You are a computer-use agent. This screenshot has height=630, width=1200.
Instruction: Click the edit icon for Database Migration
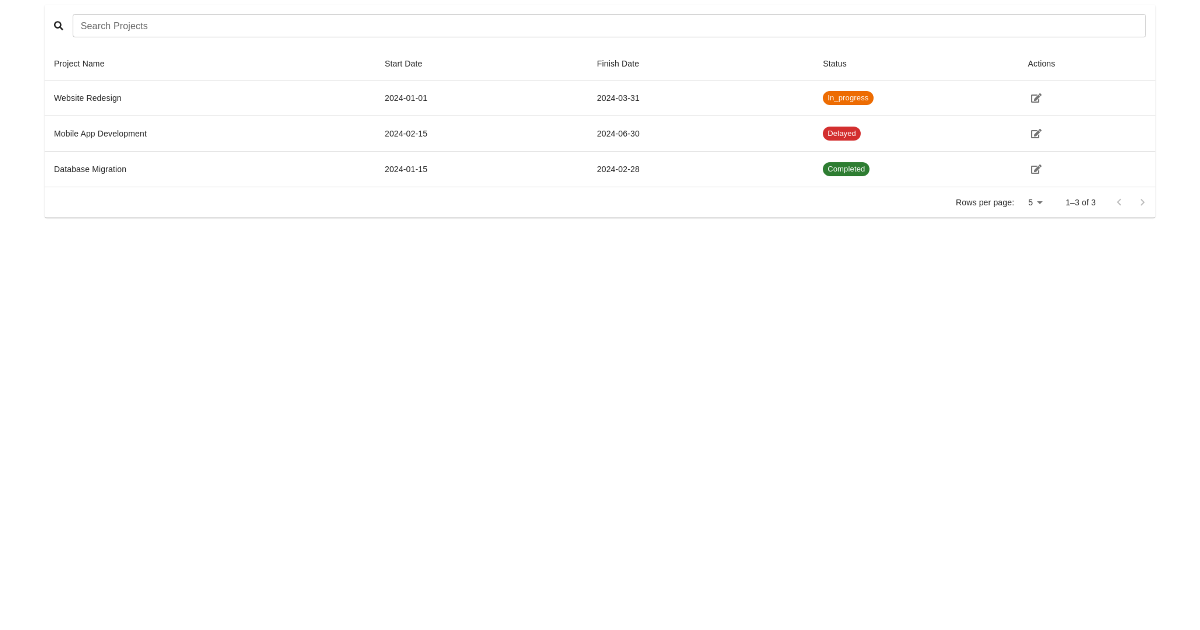[1036, 169]
